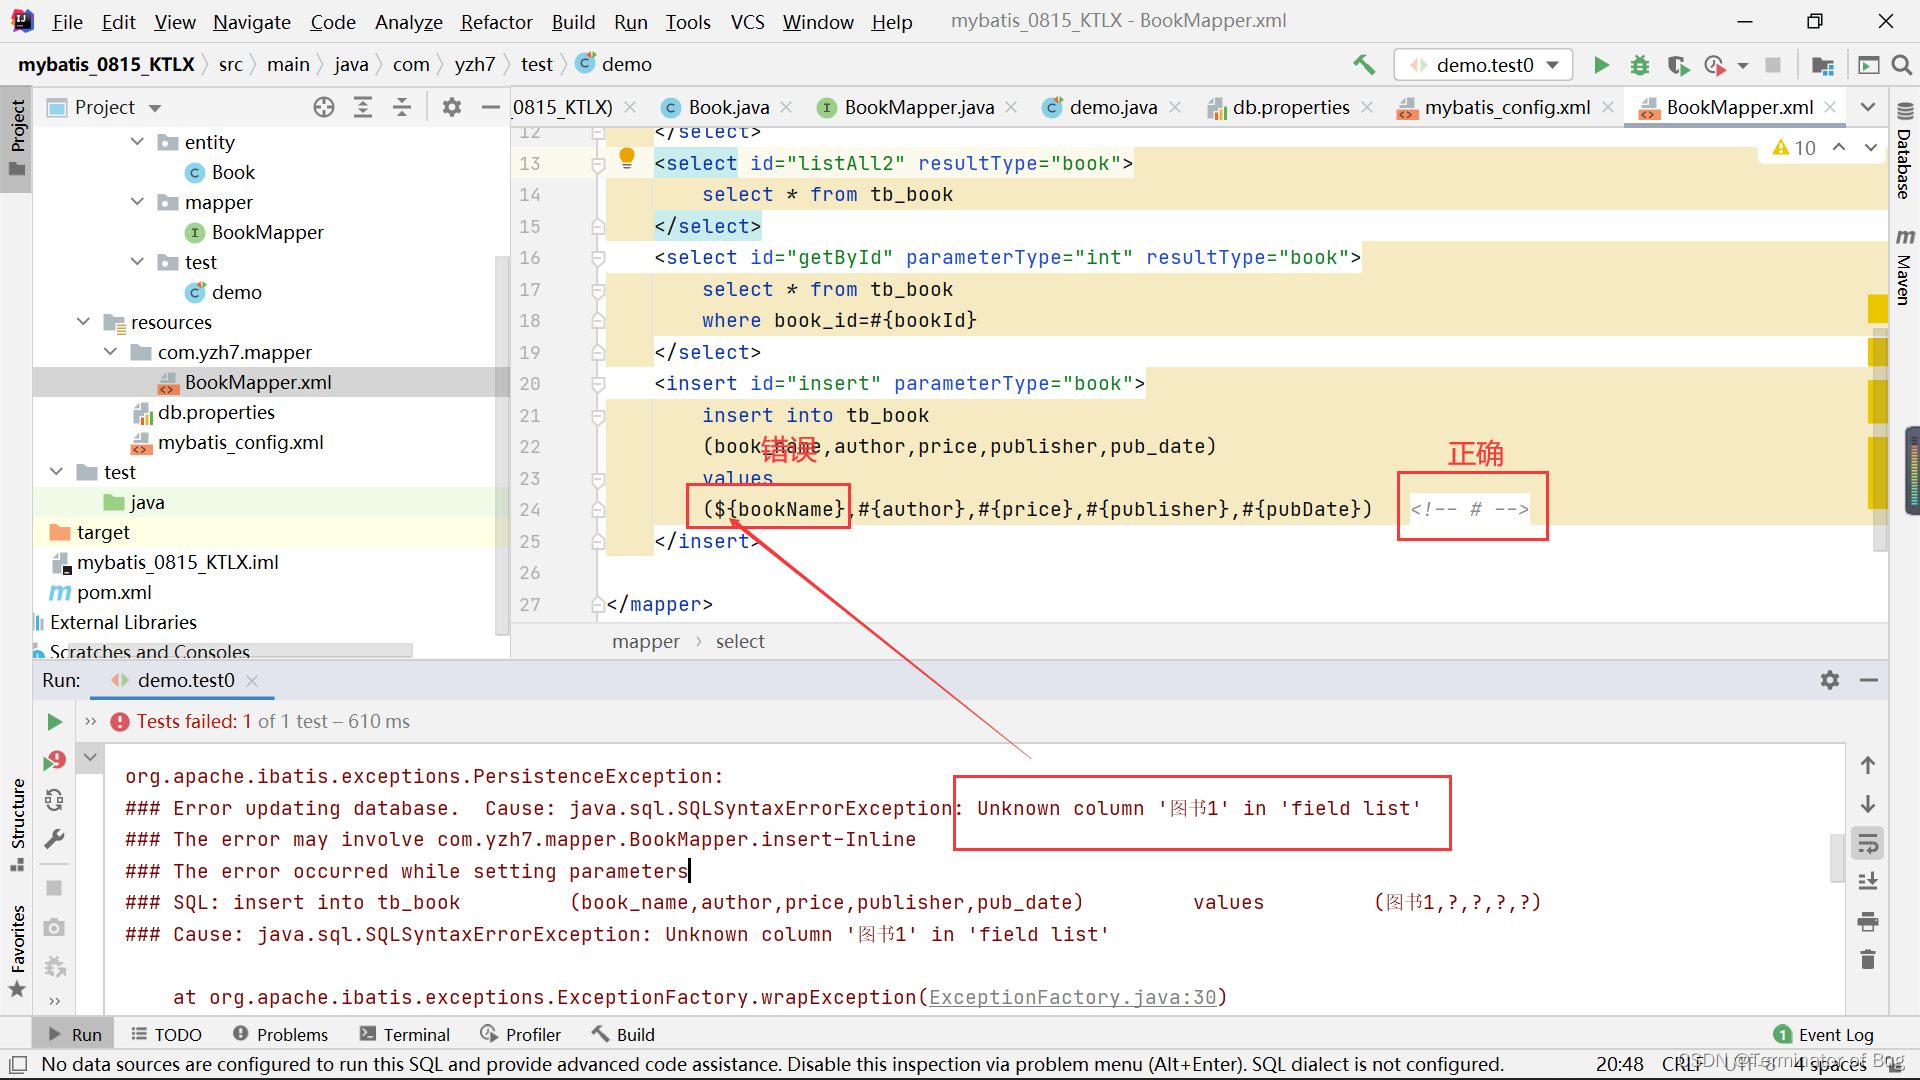1920x1080 pixels.
Task: Run with coverage using the toolbar icon
Action: click(x=1678, y=65)
